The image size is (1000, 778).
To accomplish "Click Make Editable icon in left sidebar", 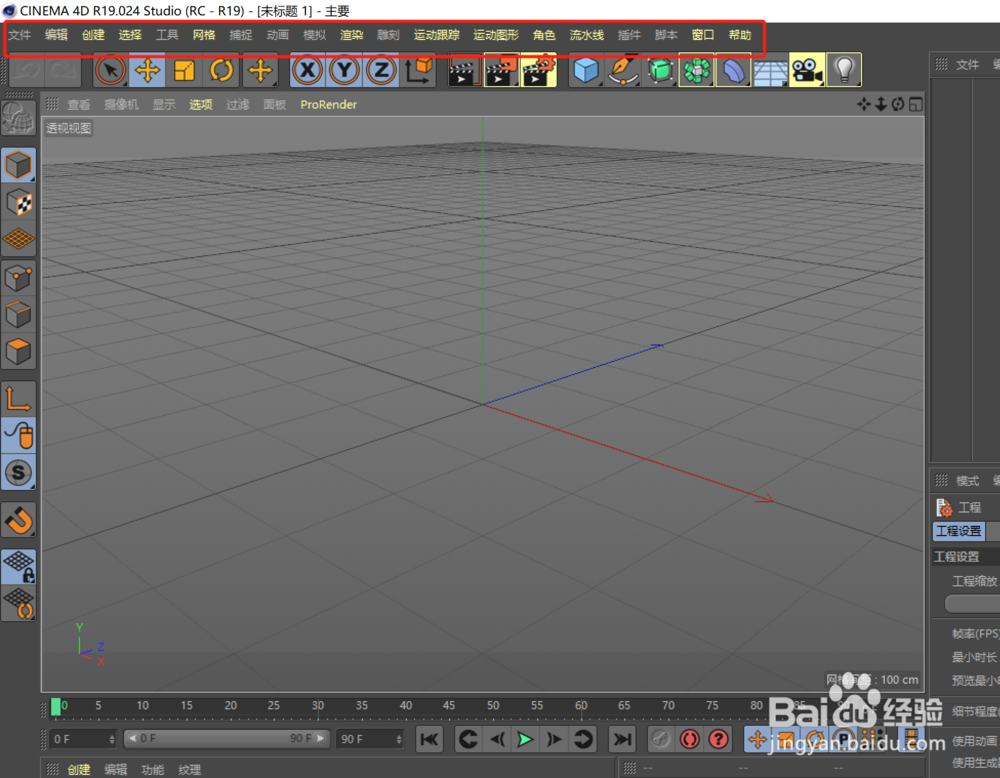I will [x=18, y=119].
